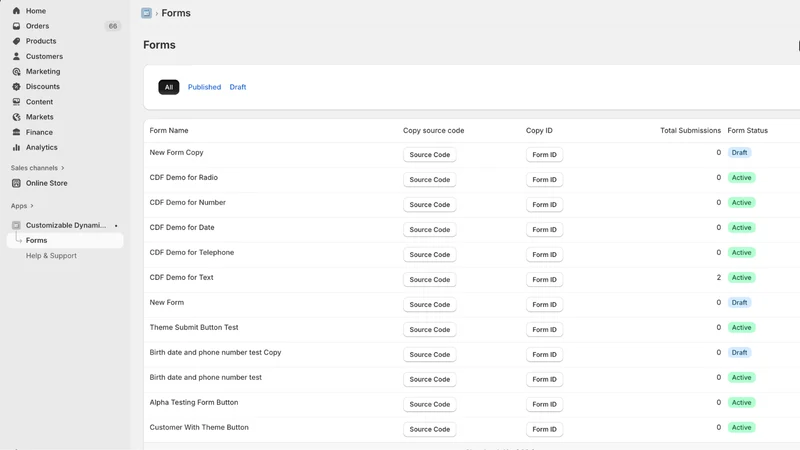Viewport: 800px width, 450px height.
Task: Copy Source Code for CDF Demo for Date
Action: (x=430, y=230)
